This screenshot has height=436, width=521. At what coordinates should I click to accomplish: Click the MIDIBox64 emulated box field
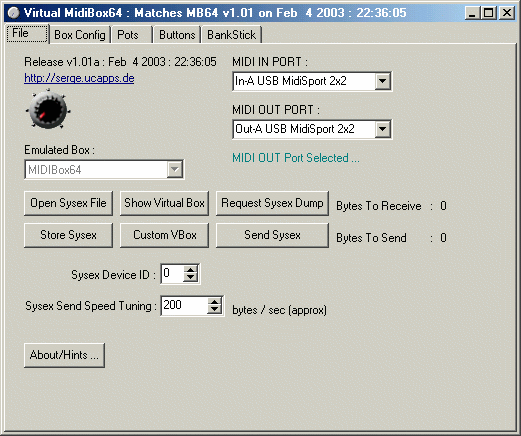tap(104, 169)
